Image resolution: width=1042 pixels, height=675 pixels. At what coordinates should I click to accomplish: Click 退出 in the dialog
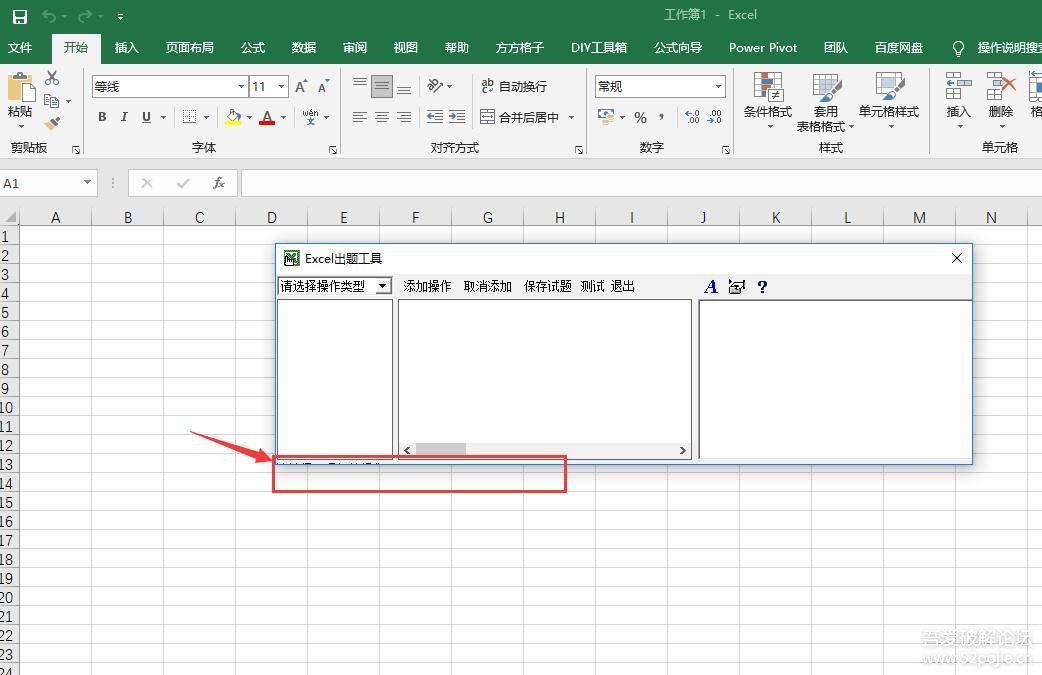click(x=623, y=286)
